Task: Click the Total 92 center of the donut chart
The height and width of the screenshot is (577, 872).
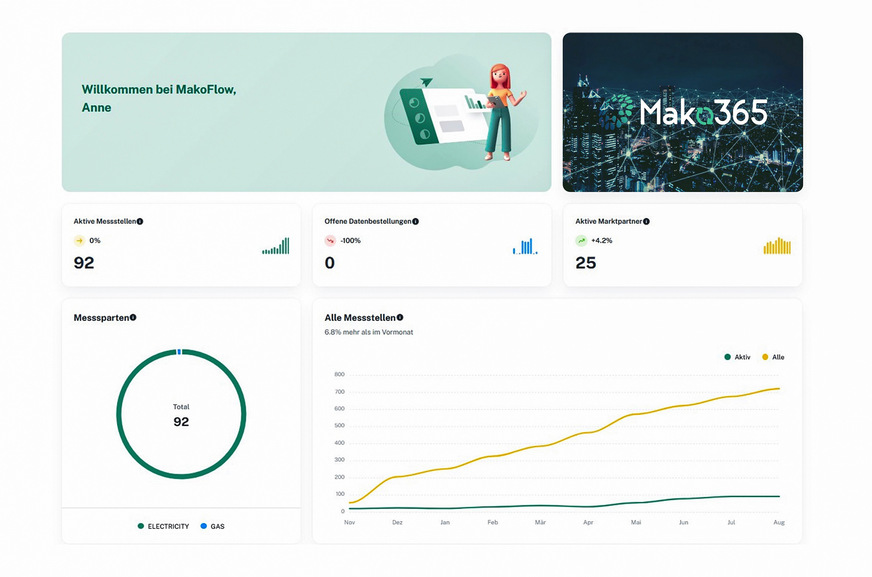Action: click(x=180, y=415)
